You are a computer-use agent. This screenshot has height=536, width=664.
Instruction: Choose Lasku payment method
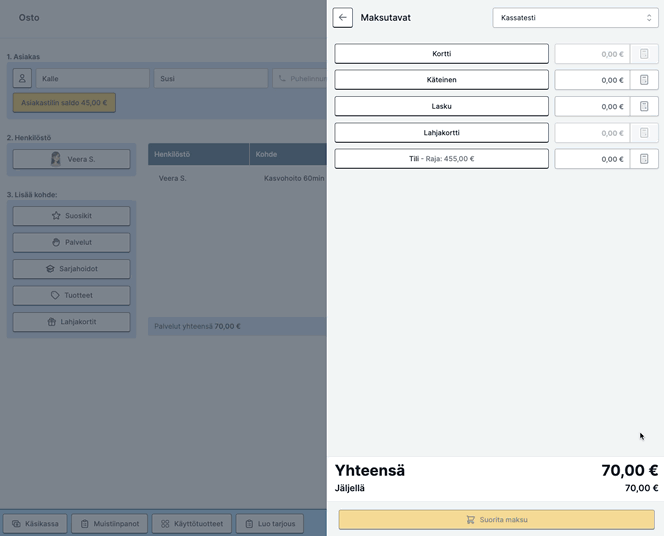(x=441, y=106)
